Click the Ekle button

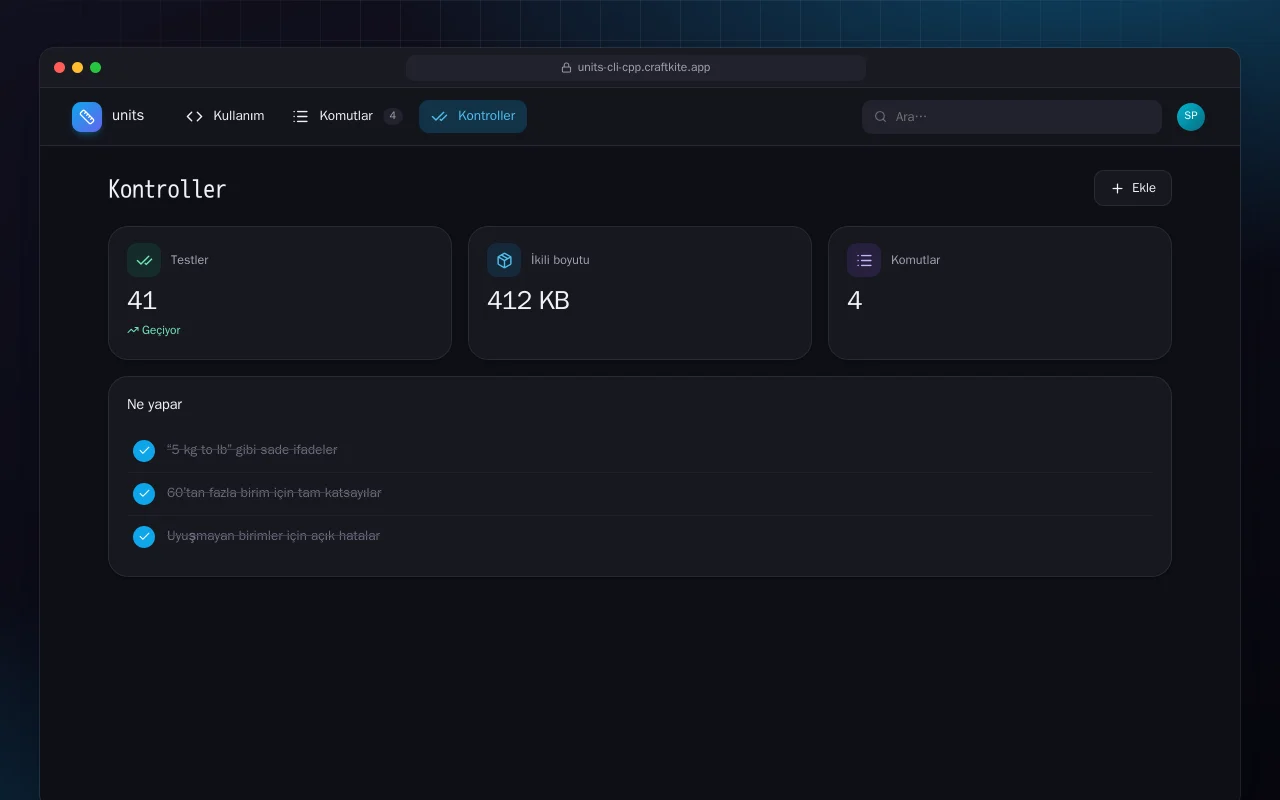[1133, 188]
